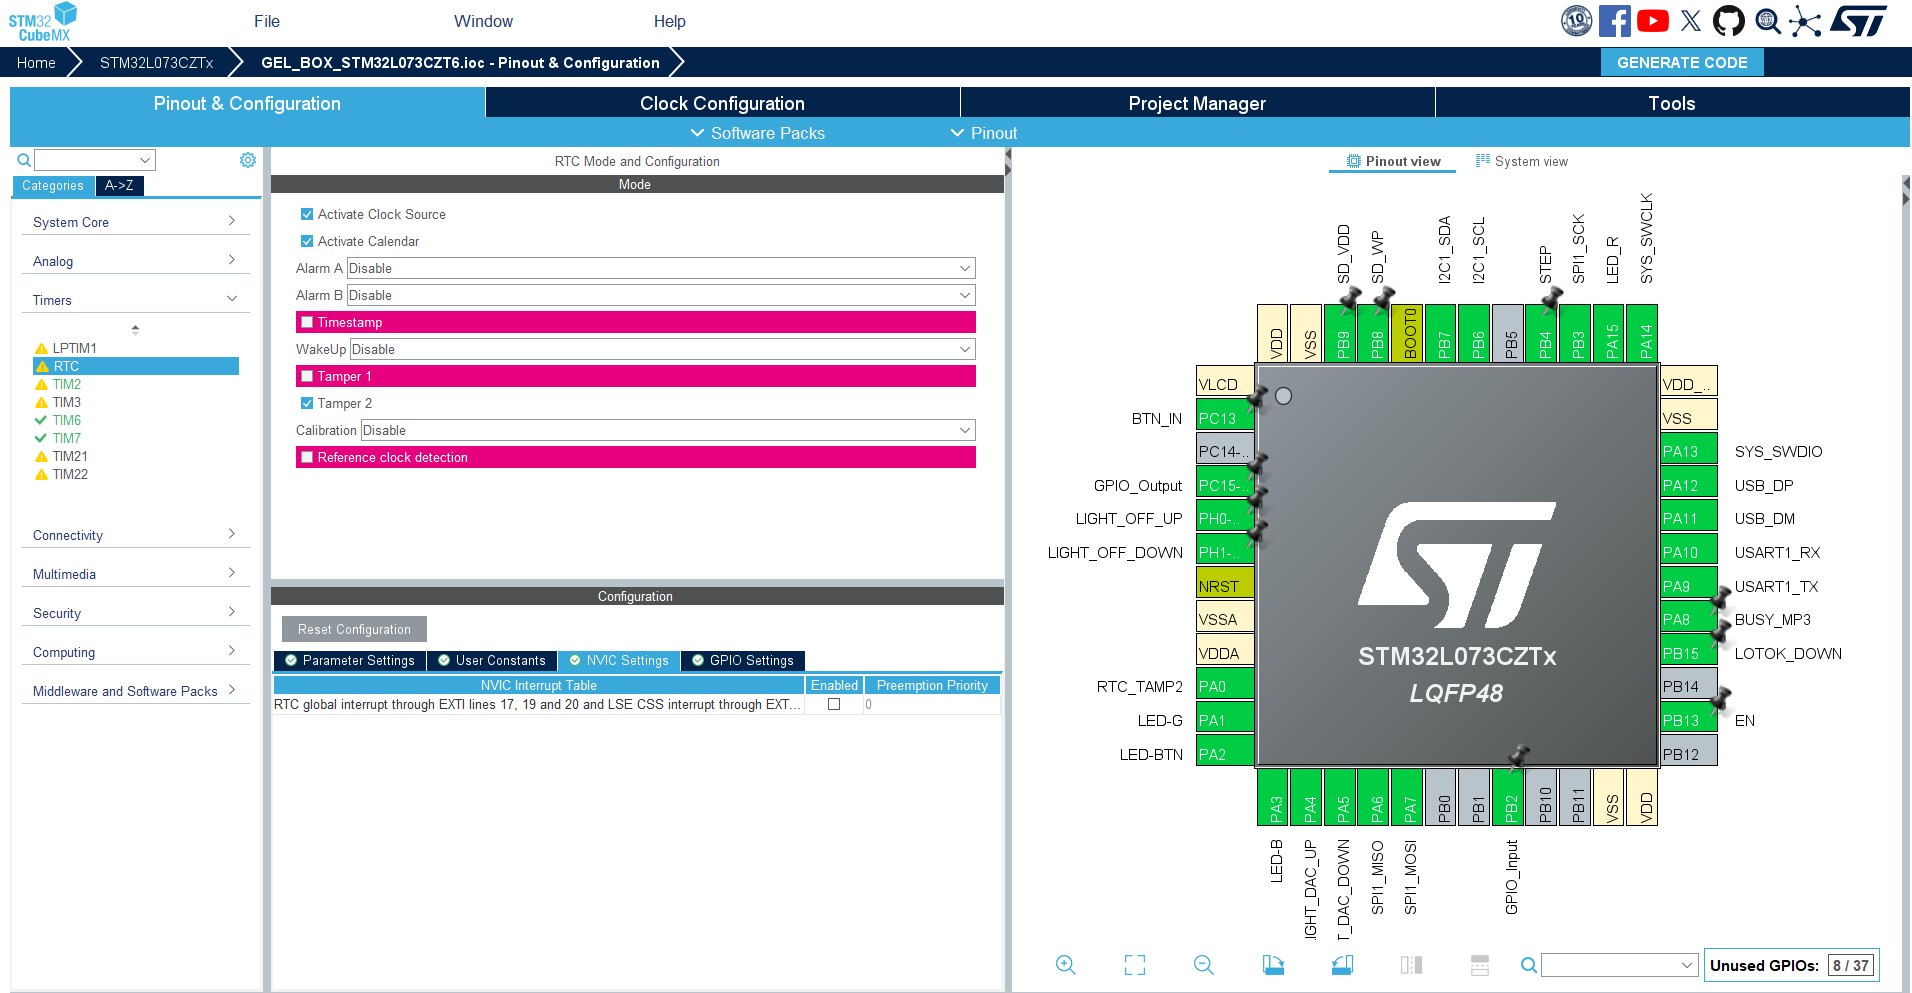Viewport: 1912px width, 993px height.
Task: Open the Calibration dropdown
Action: click(x=668, y=430)
